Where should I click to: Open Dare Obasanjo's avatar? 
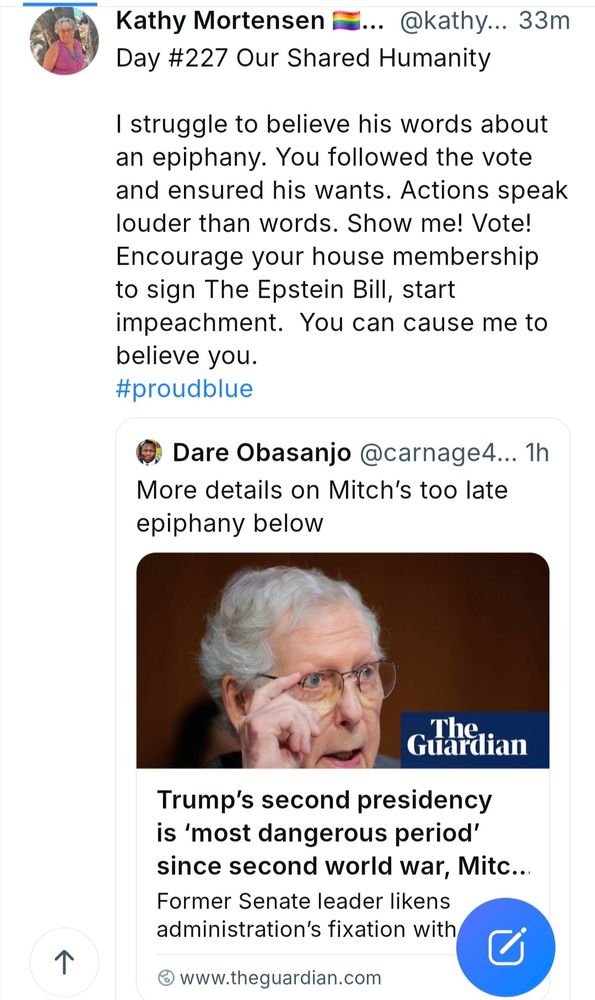click(x=148, y=452)
